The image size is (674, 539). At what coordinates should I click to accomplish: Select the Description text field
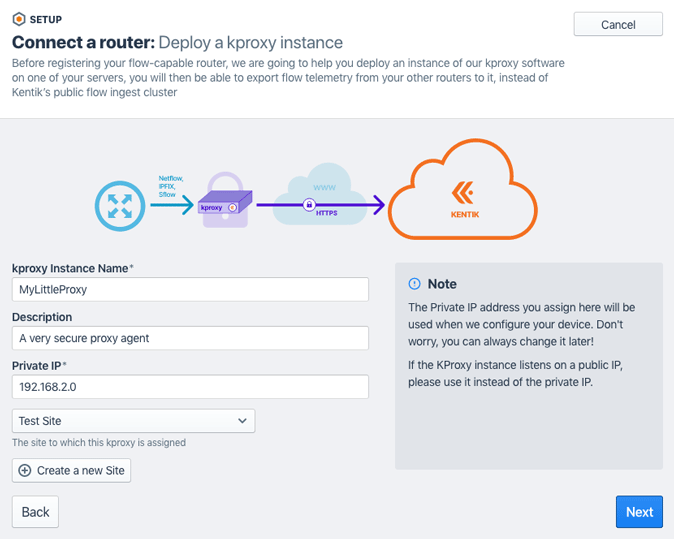(x=190, y=338)
